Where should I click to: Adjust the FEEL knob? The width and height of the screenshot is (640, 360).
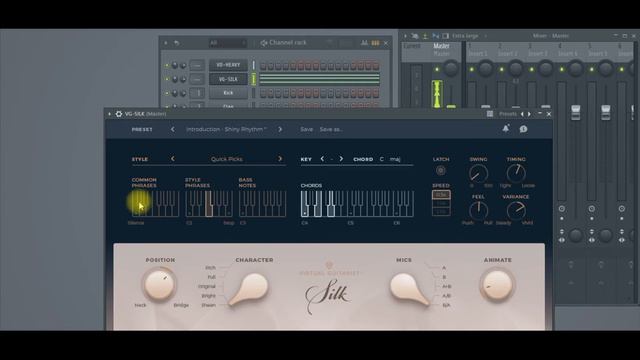pyautogui.click(x=478, y=211)
